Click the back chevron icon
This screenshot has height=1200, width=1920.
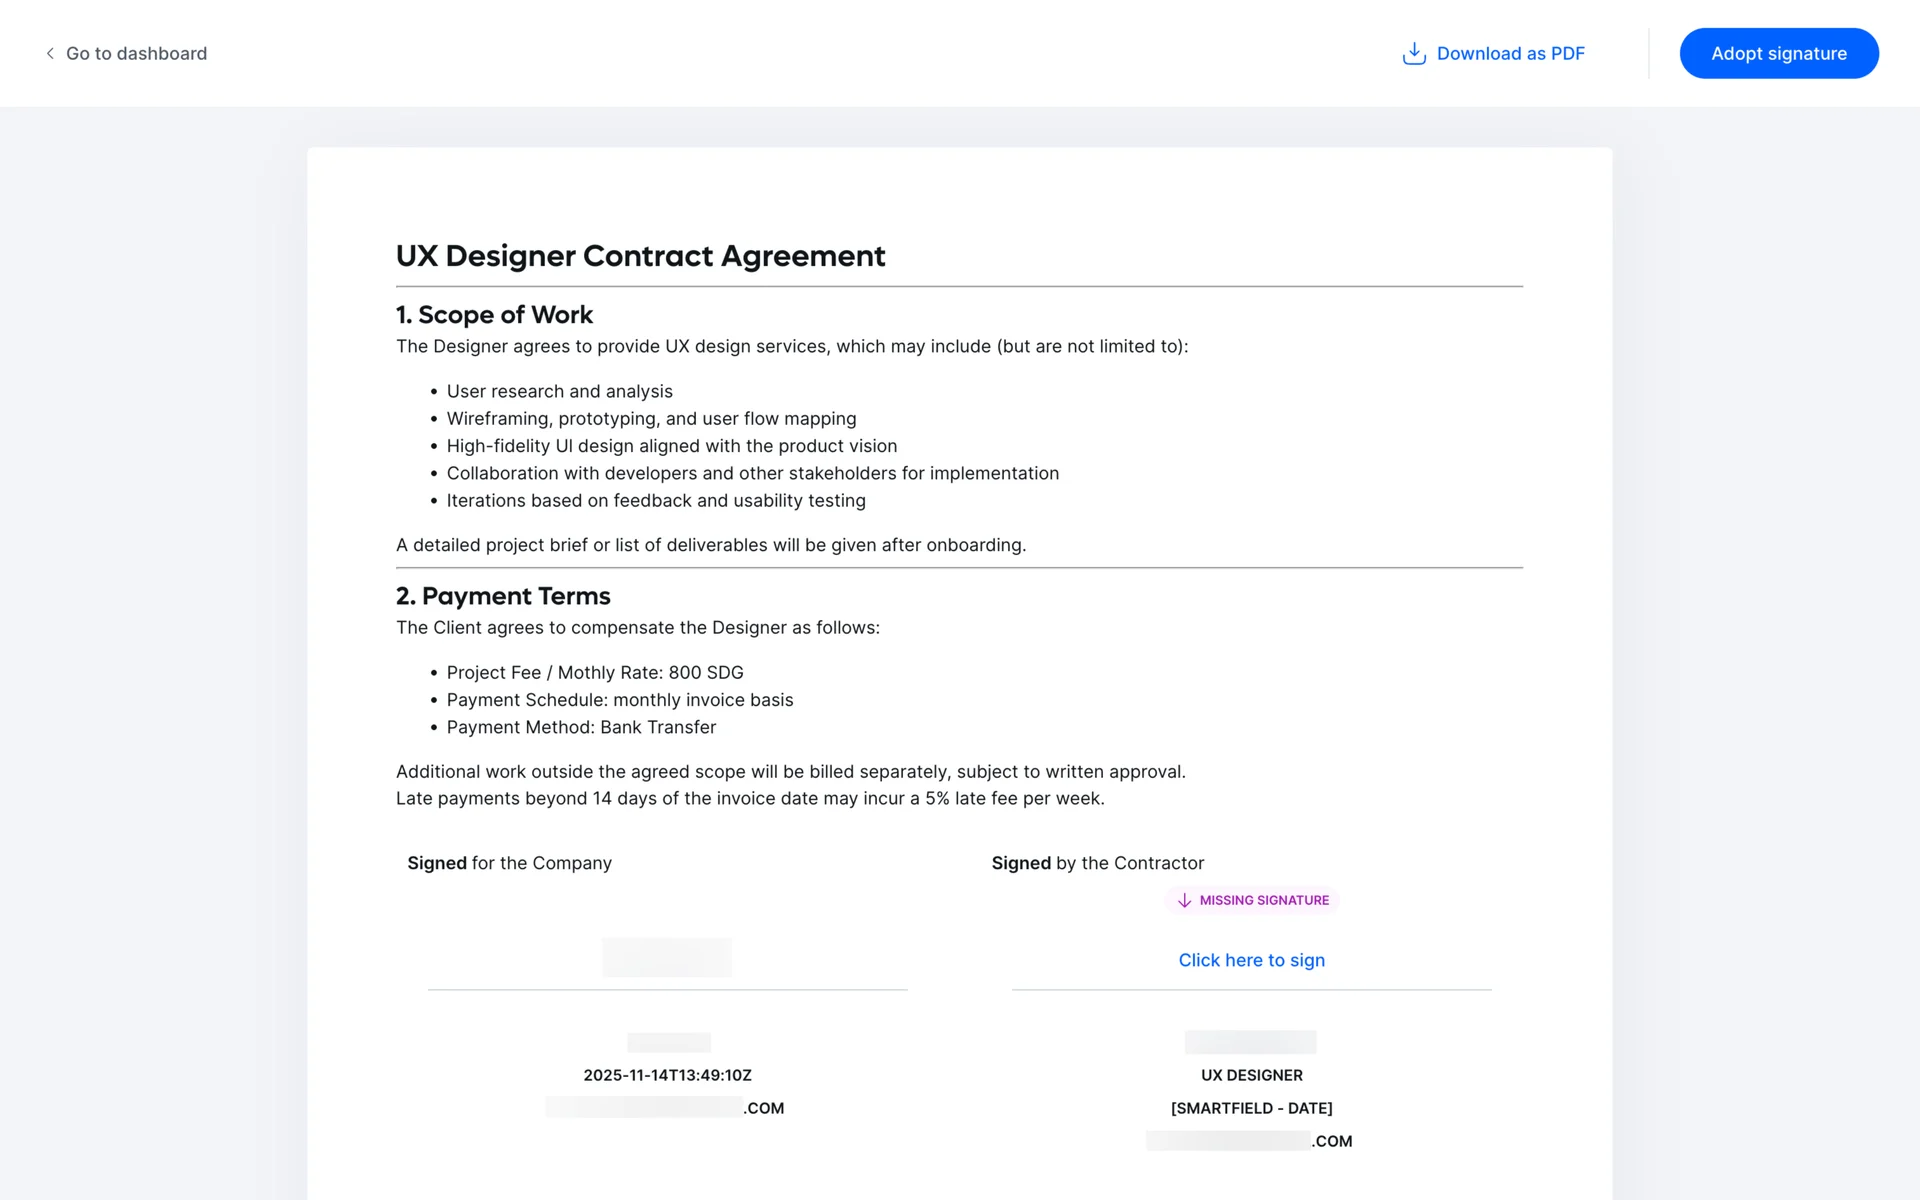point(50,53)
